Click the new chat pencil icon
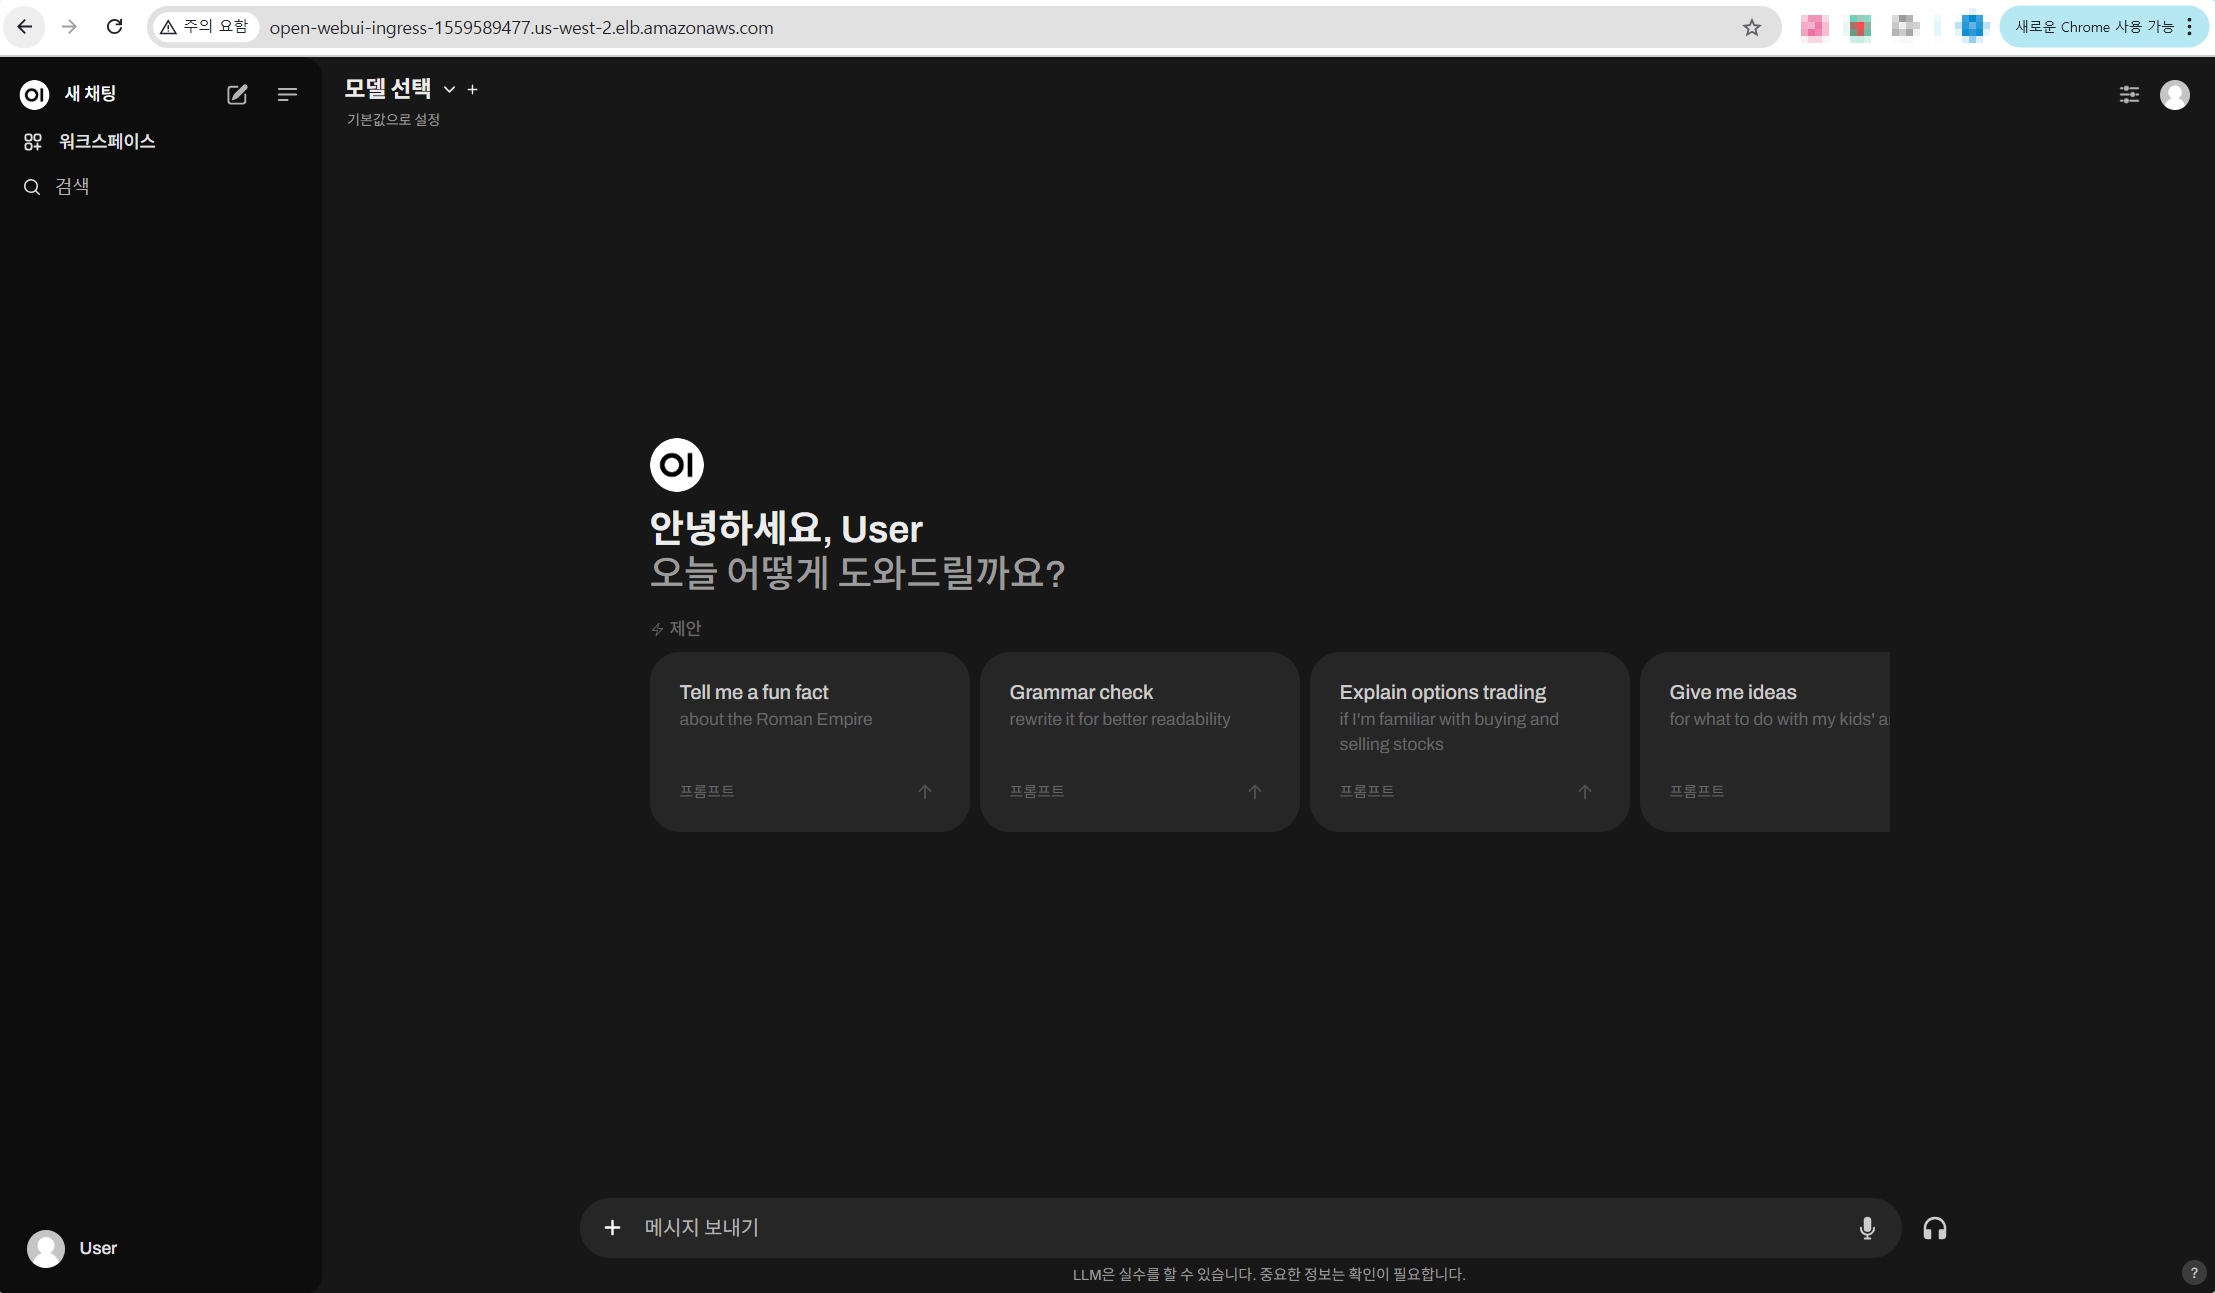The image size is (2215, 1293). pos(237,95)
